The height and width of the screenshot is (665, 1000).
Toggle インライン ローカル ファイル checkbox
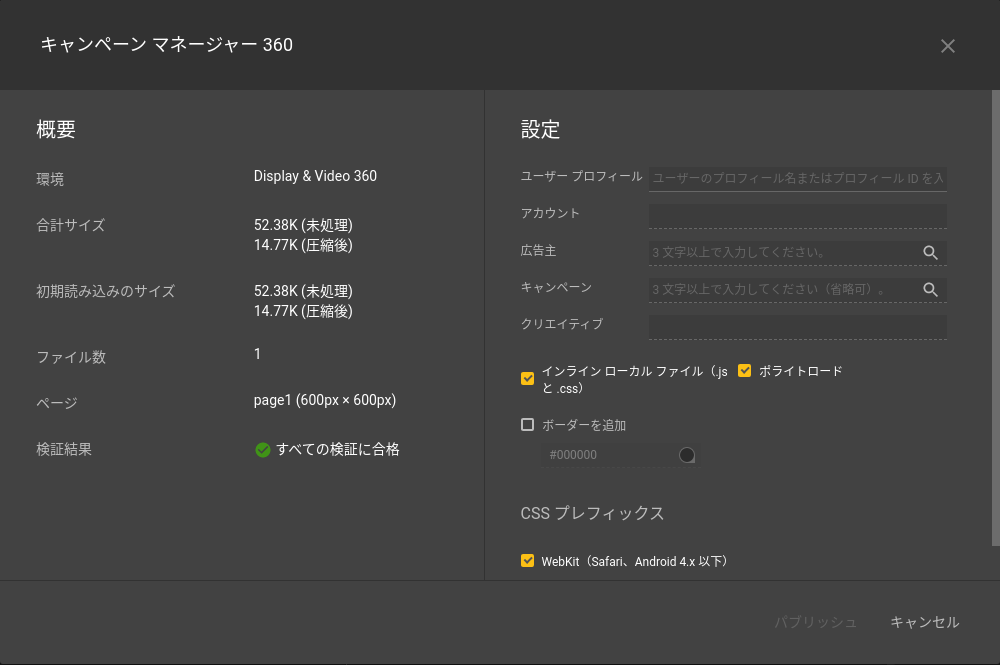(527, 379)
